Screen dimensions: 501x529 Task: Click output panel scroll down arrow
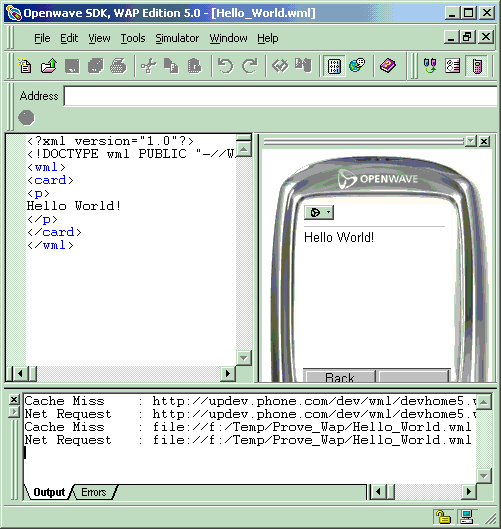click(x=484, y=476)
